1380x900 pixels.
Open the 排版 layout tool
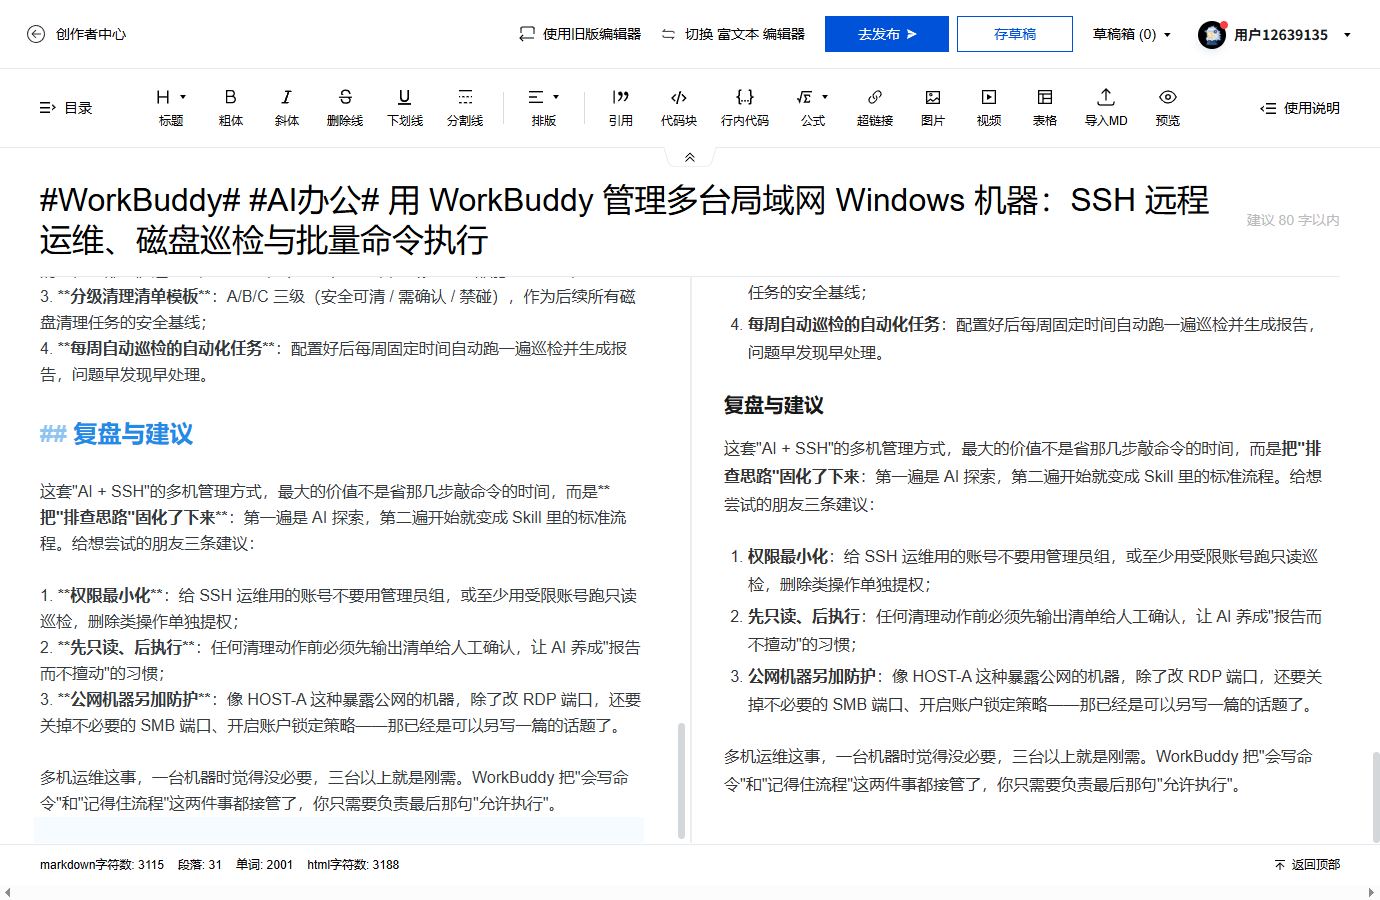point(544,107)
